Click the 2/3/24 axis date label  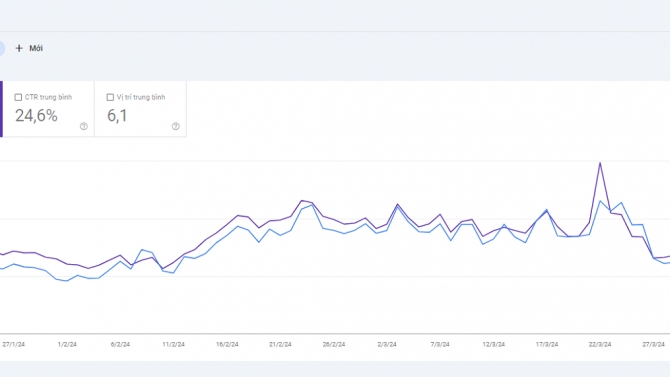click(x=387, y=345)
